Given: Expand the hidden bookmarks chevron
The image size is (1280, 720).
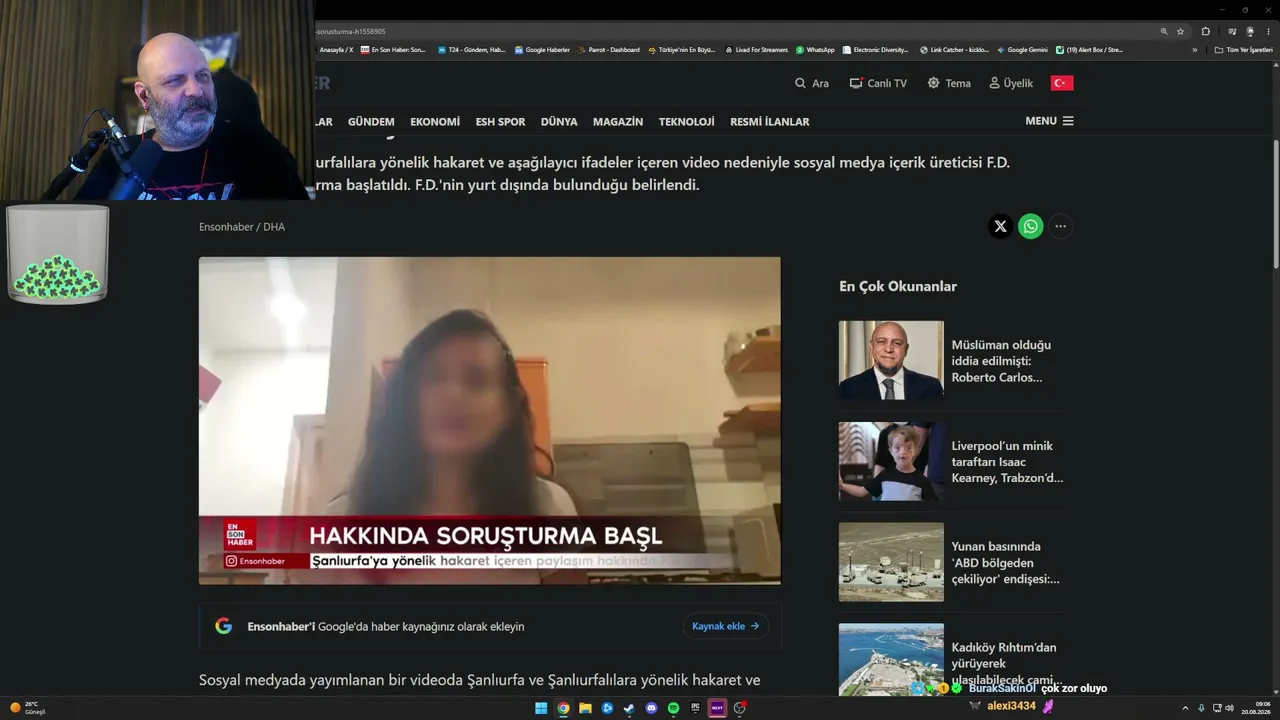Looking at the screenshot, I should [1194, 50].
